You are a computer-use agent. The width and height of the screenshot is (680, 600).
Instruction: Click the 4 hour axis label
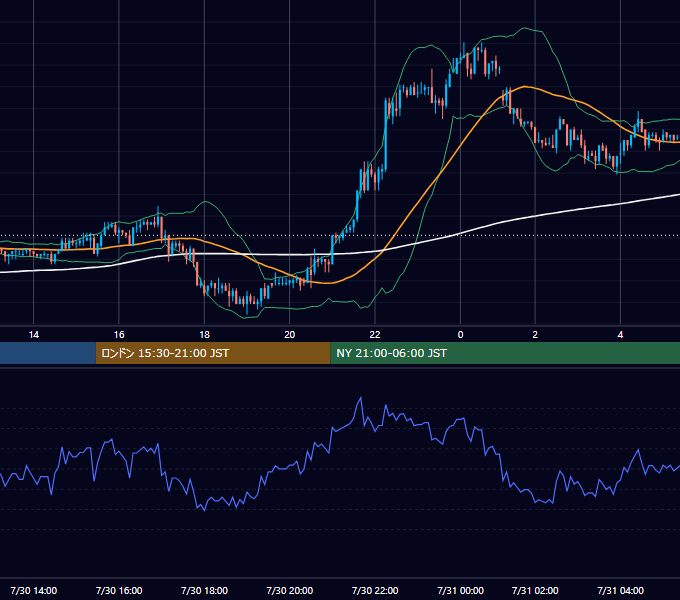click(621, 334)
